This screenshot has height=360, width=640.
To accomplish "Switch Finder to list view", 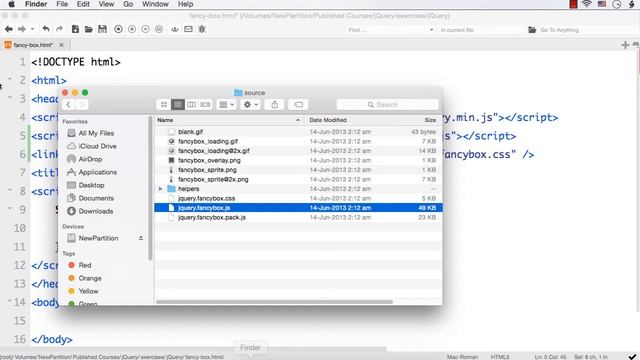I will [178, 104].
